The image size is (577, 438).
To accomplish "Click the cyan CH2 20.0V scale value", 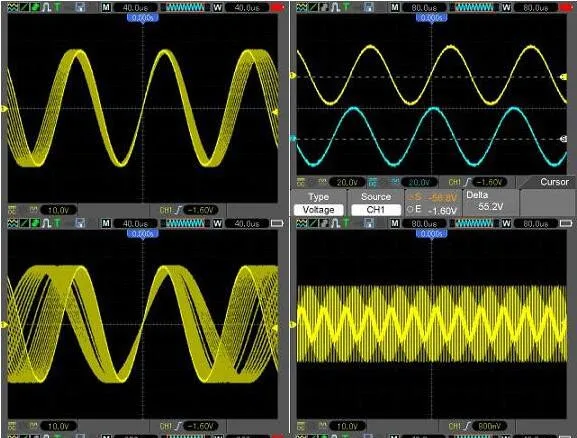I will tap(419, 182).
